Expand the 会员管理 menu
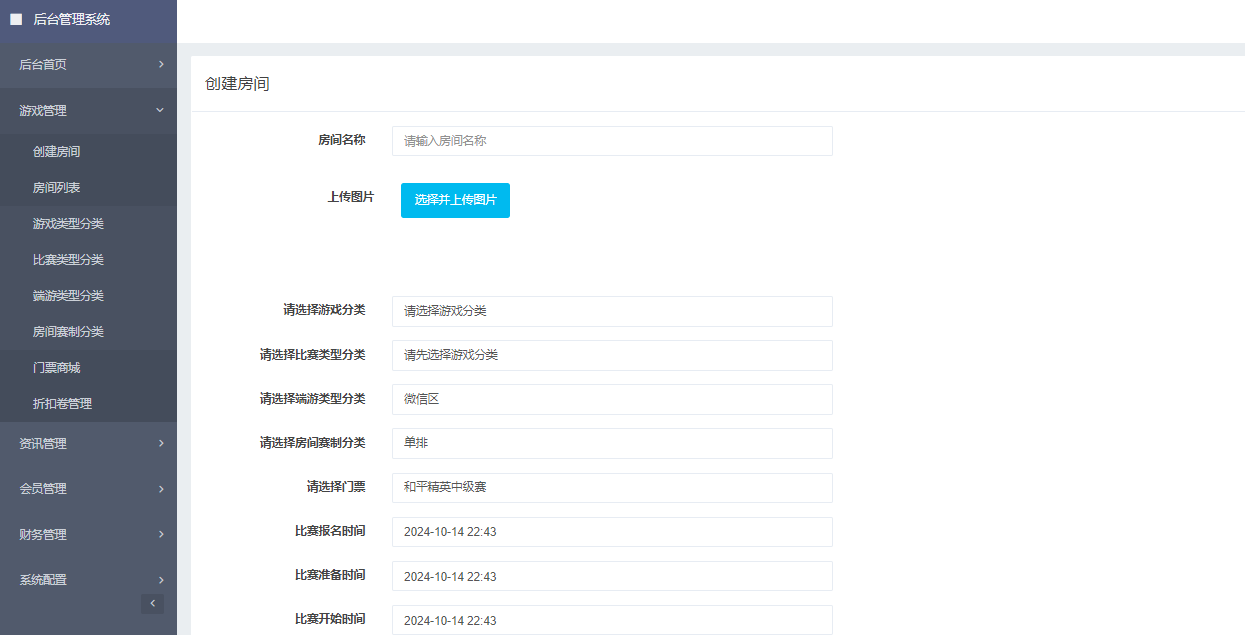The height and width of the screenshot is (635, 1245). pyautogui.click(x=88, y=489)
